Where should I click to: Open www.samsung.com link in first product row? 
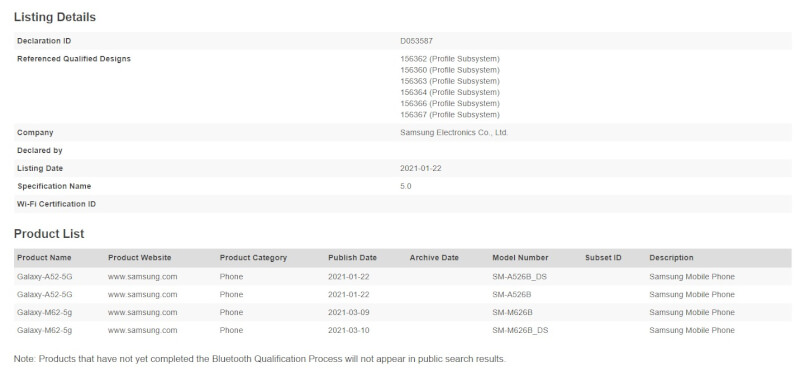pos(143,276)
